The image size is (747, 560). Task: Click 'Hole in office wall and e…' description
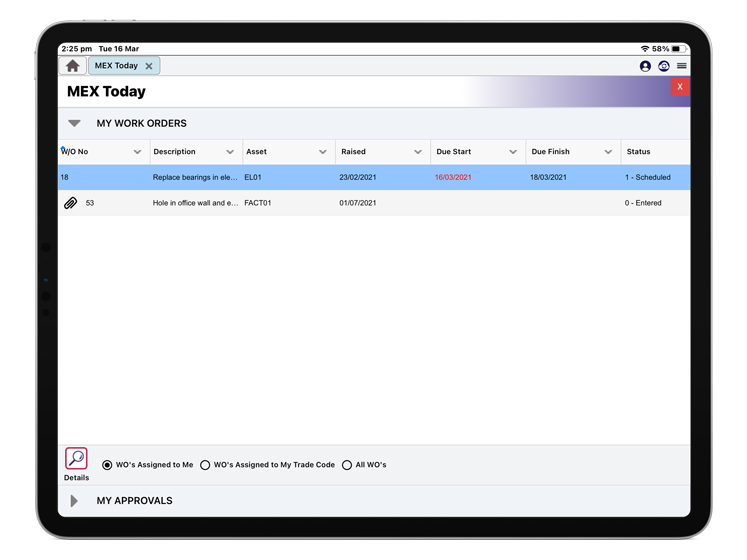[195, 203]
